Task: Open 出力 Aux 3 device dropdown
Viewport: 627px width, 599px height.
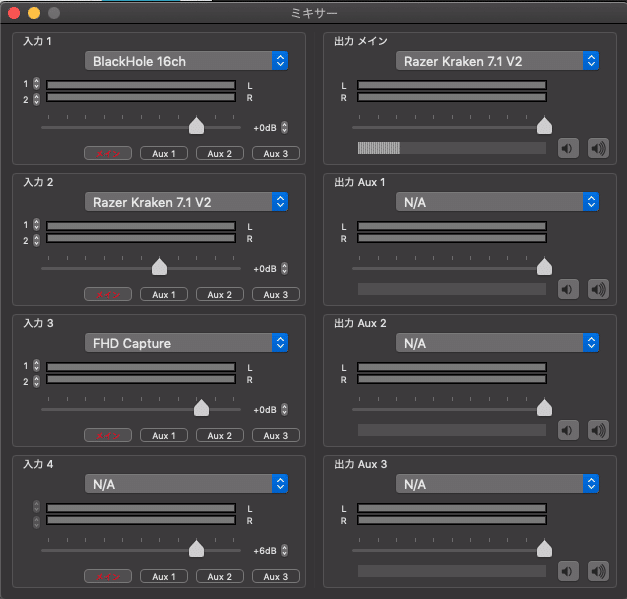Action: [x=497, y=484]
